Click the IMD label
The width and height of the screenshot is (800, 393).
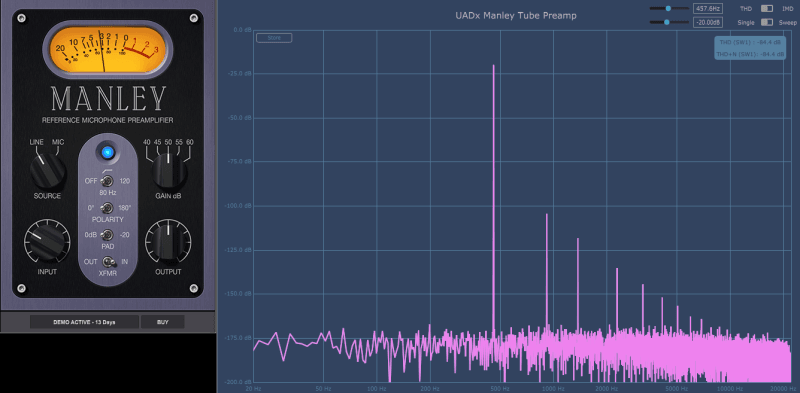787,9
